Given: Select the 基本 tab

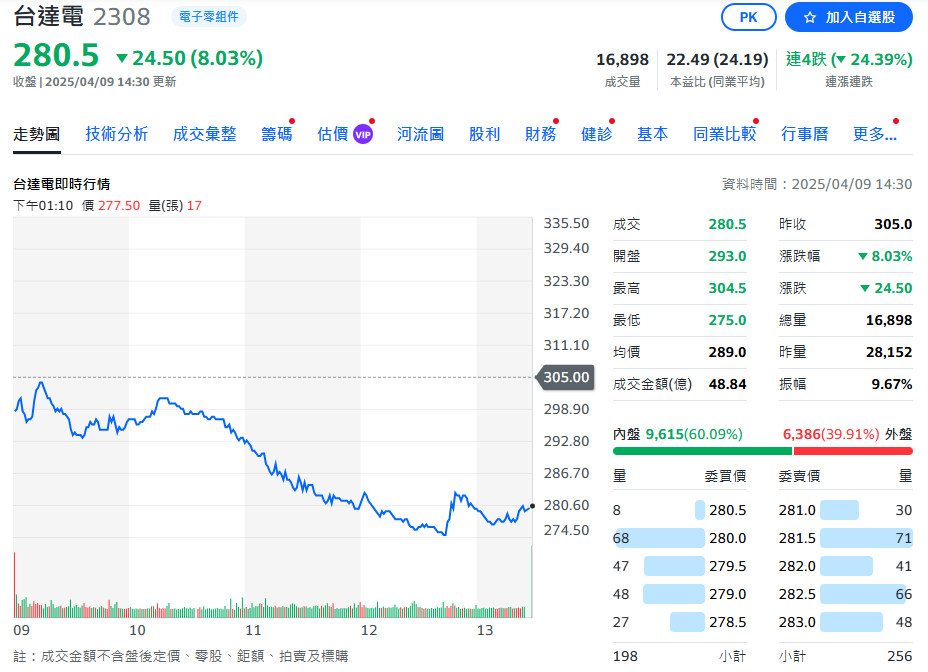Looking at the screenshot, I should click(x=653, y=134).
